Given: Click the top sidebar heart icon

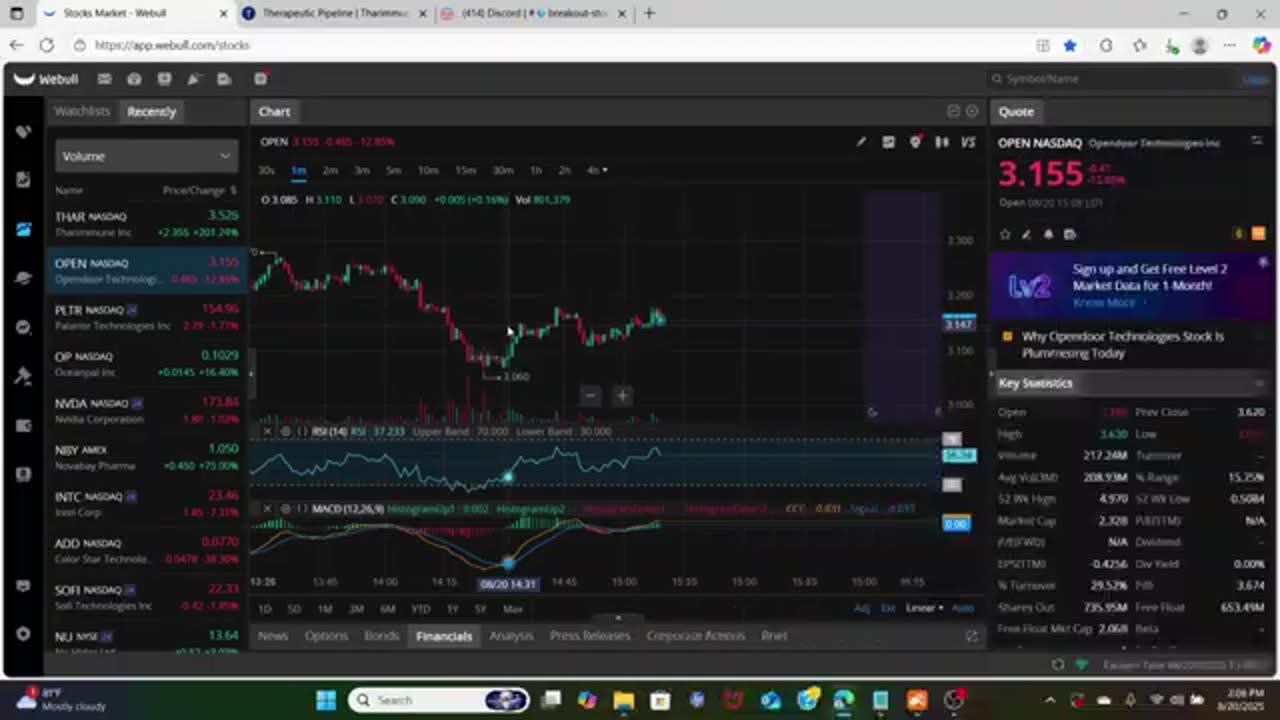Looking at the screenshot, I should tap(24, 132).
